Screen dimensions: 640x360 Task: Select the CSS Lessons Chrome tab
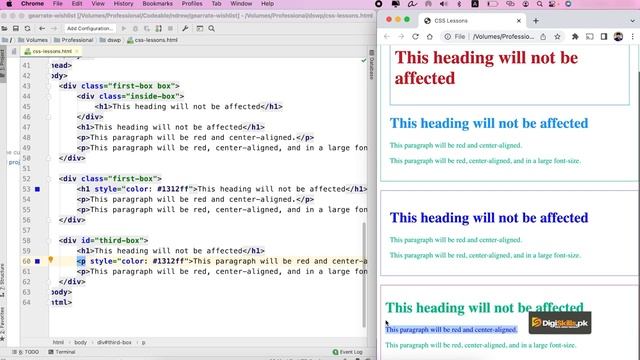(x=472, y=20)
